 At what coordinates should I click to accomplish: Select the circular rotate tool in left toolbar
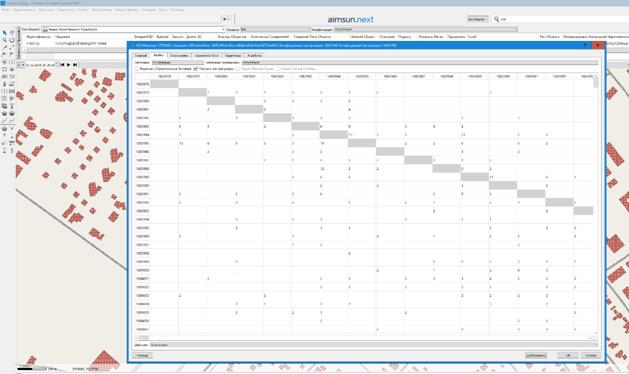click(12, 40)
